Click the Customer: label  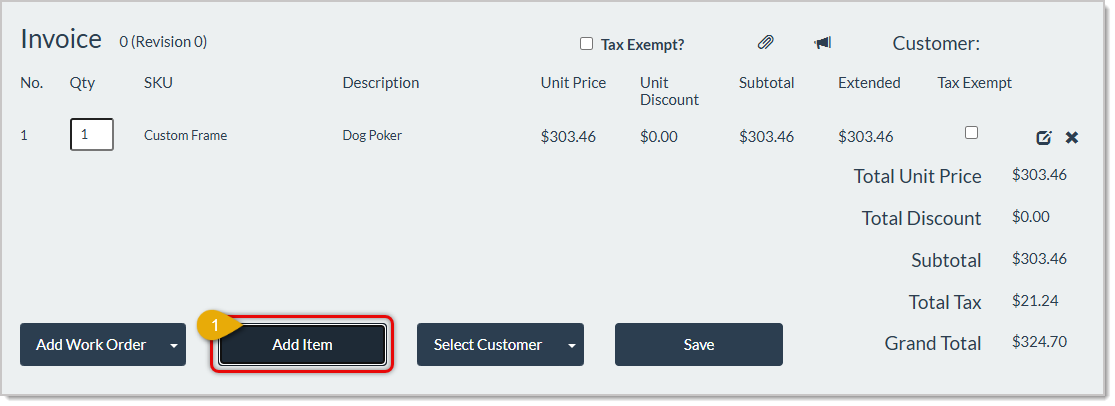[936, 44]
